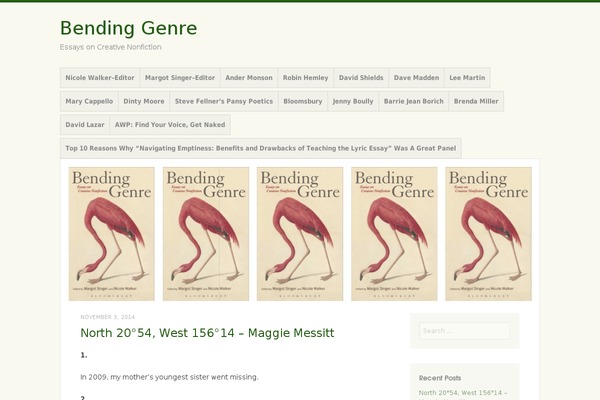Screen dimensions: 600x400
Task: Click the David Lazar menu item
Action: point(84,125)
